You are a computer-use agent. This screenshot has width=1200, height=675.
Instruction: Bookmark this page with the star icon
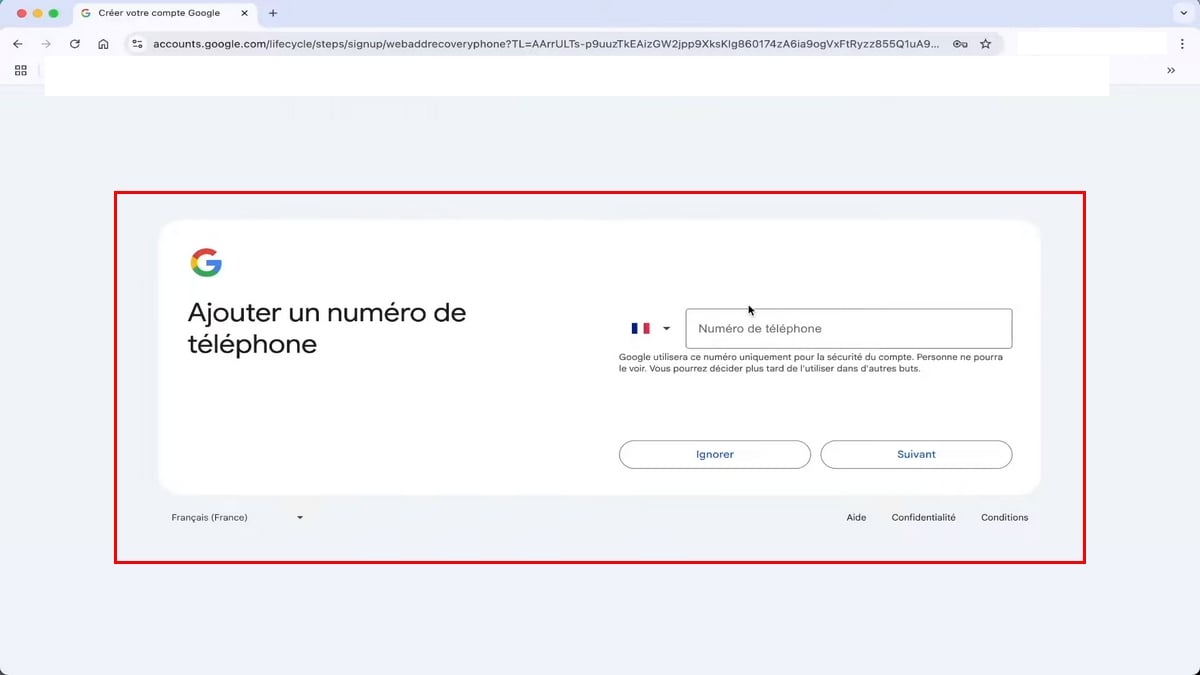tap(985, 44)
